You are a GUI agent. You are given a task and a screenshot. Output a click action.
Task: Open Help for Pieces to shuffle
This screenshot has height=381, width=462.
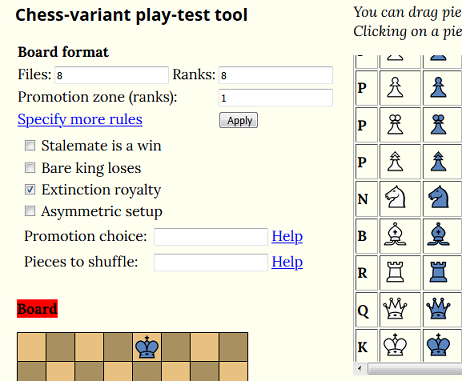click(287, 262)
